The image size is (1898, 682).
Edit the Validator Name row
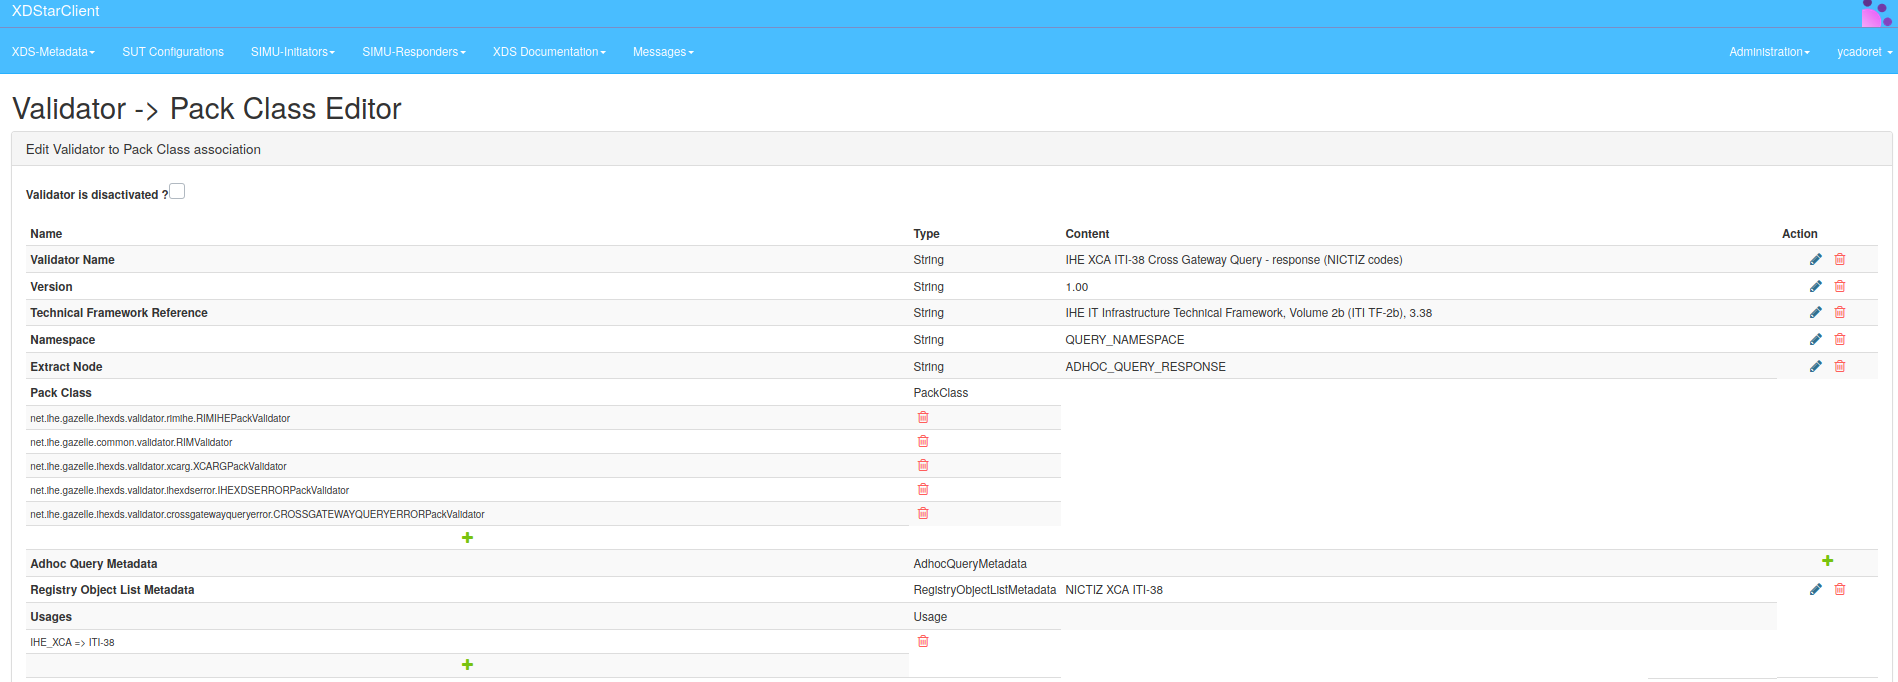point(1815,260)
